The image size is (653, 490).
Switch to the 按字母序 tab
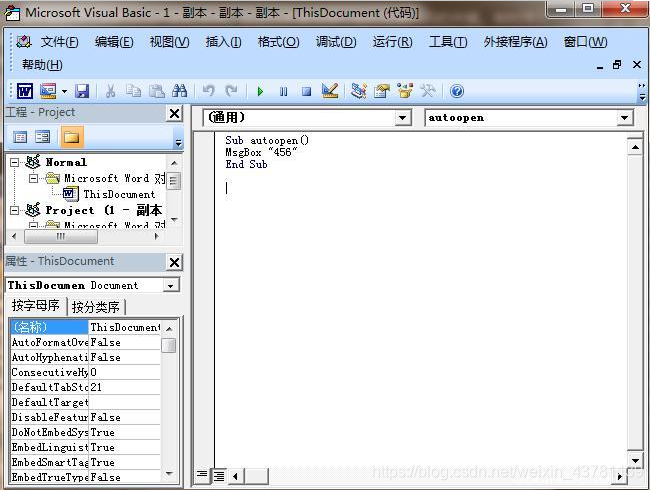pos(36,306)
